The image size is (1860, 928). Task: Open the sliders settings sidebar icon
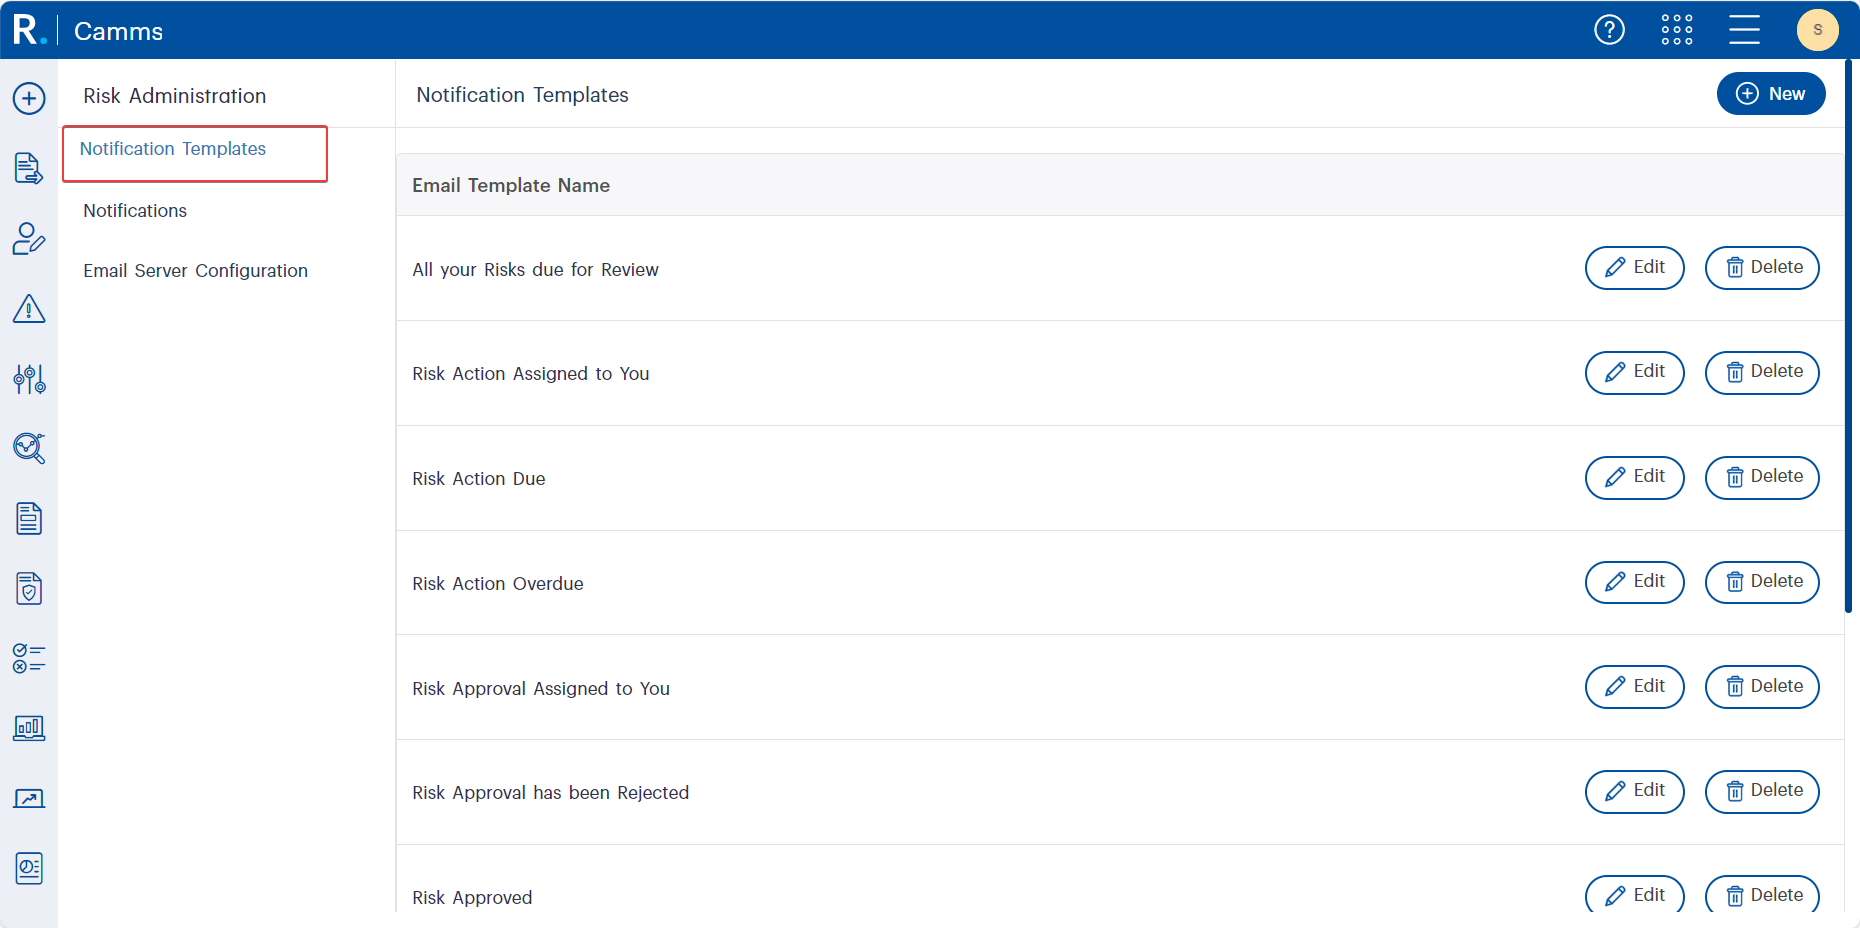[x=29, y=378]
